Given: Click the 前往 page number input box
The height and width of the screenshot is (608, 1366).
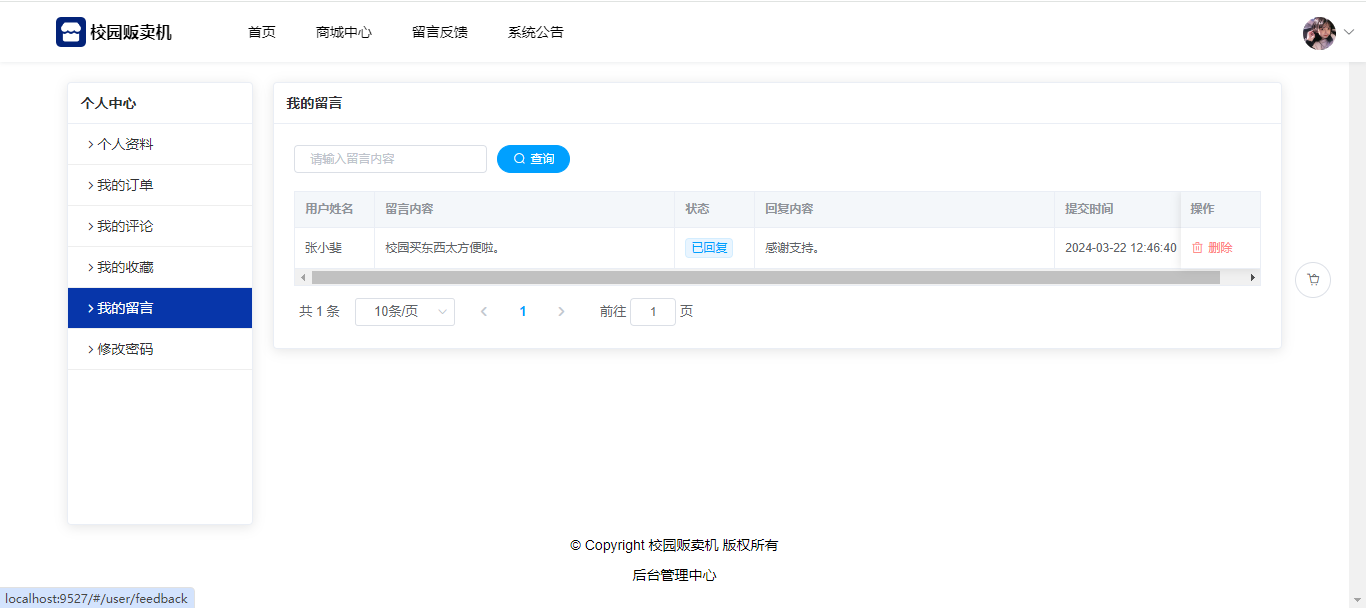Looking at the screenshot, I should (x=652, y=312).
